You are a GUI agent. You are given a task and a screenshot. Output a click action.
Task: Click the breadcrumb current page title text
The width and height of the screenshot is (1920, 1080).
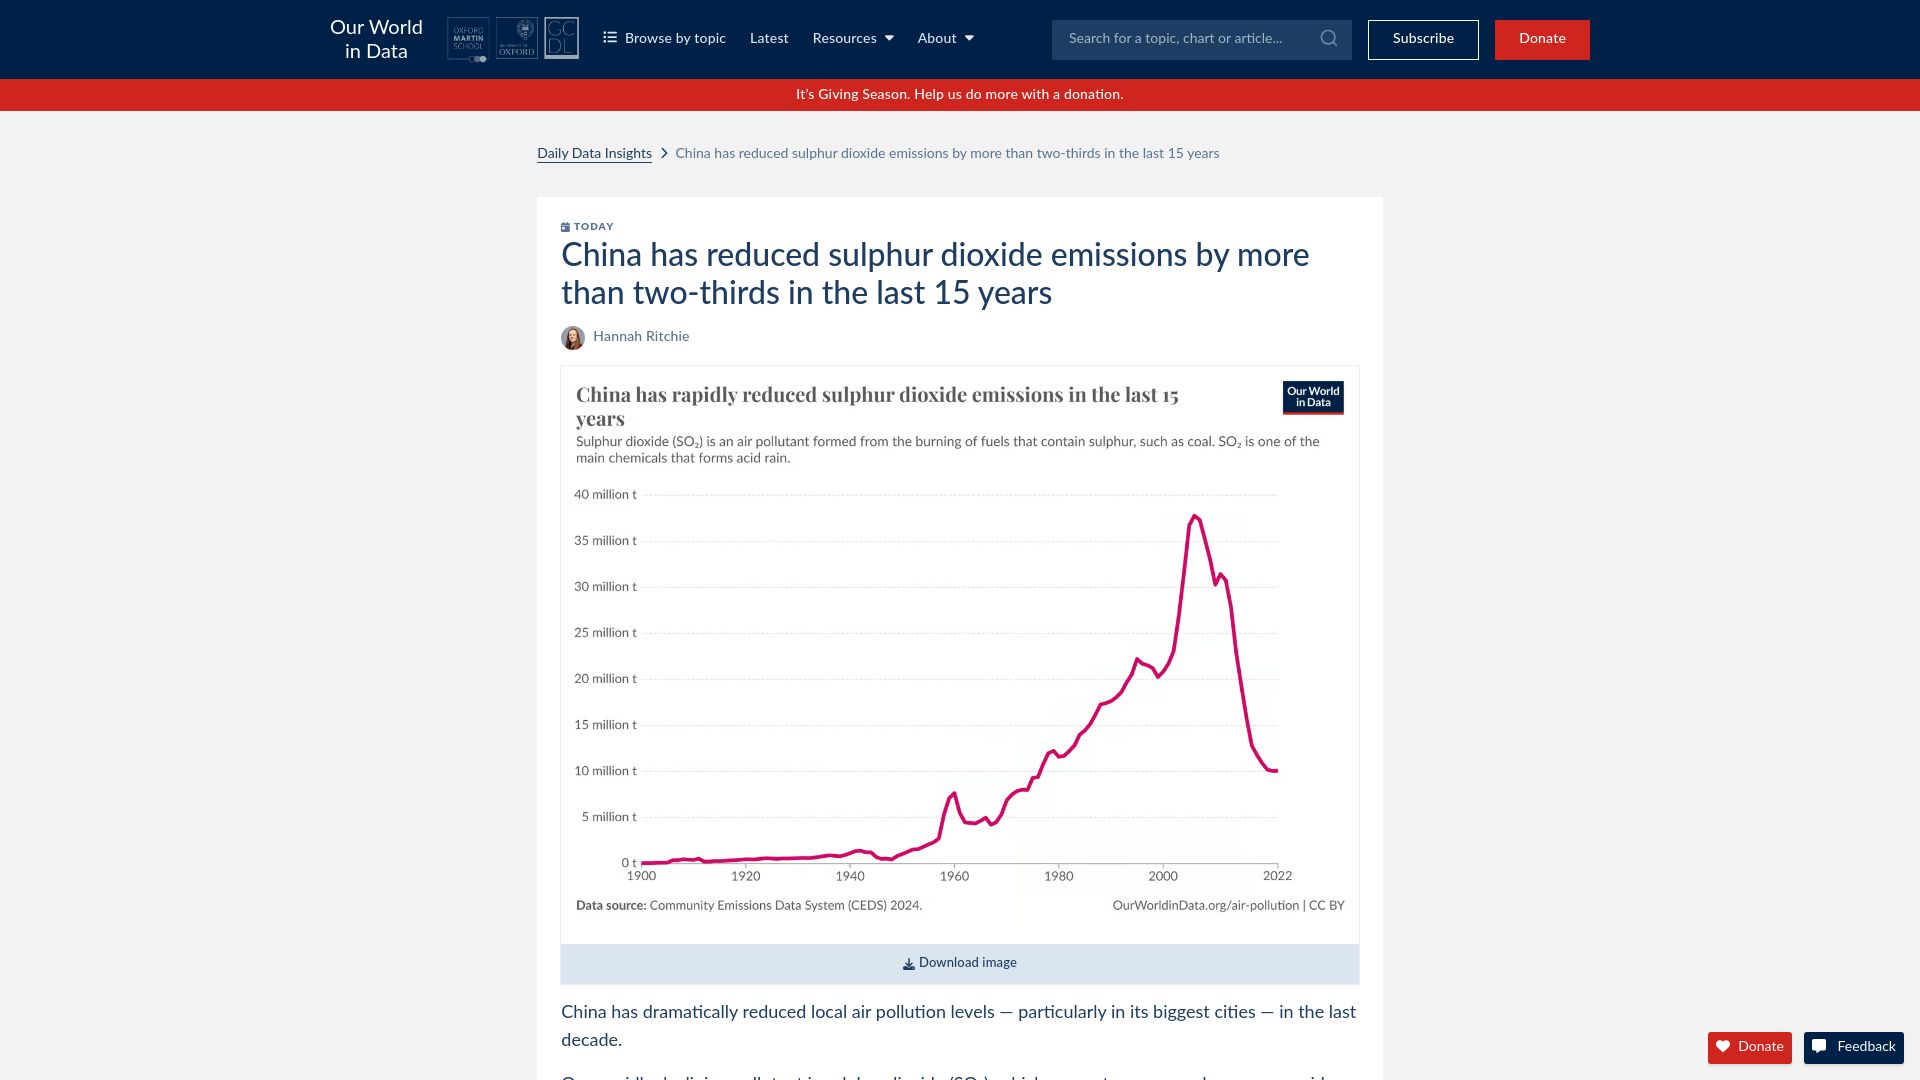[x=947, y=154]
